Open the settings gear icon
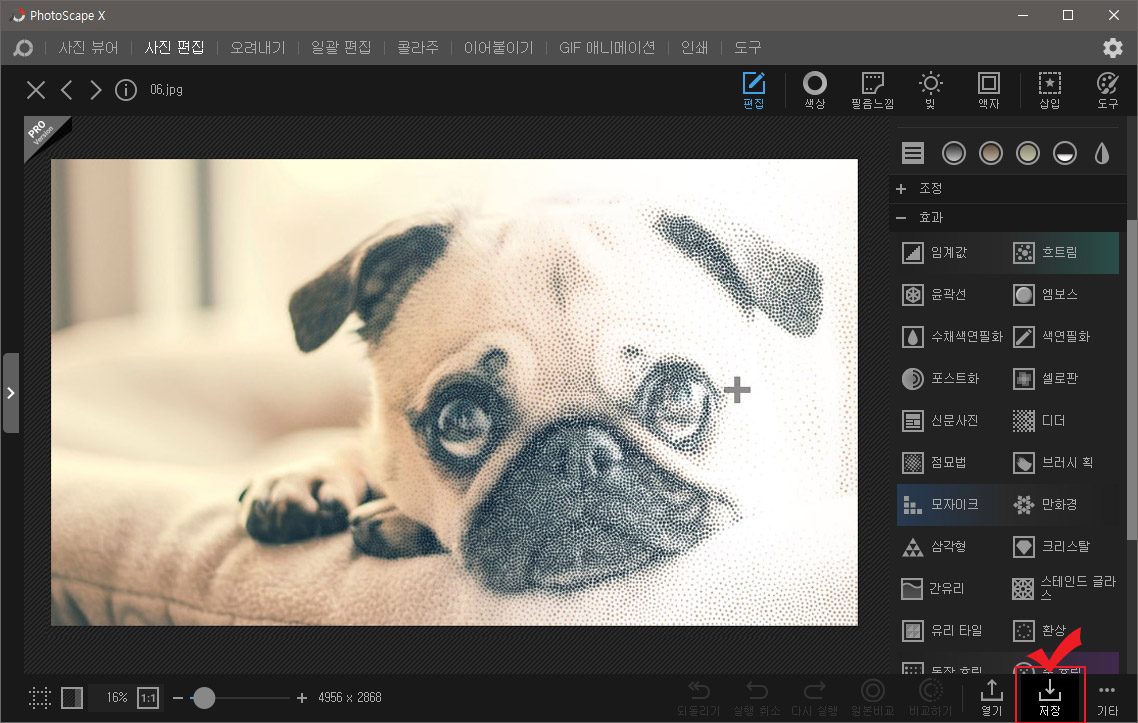1138x723 pixels. [1113, 48]
